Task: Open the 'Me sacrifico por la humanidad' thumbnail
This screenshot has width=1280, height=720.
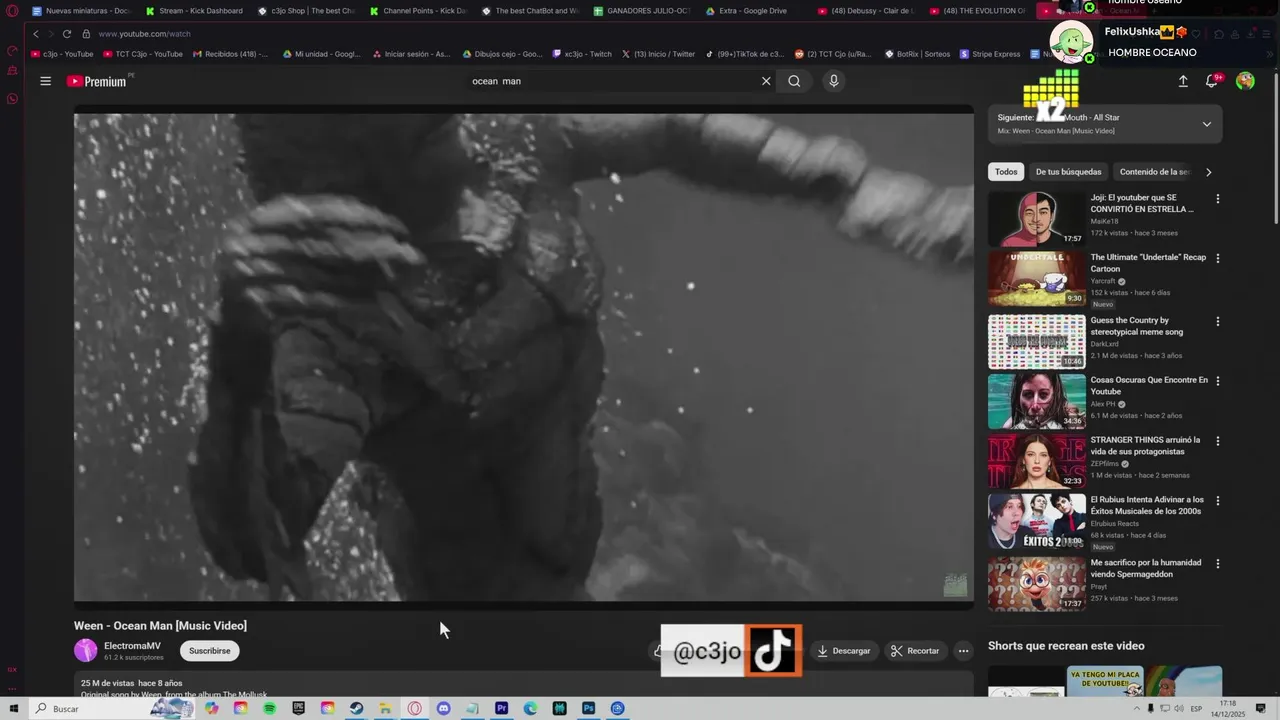Action: (x=1036, y=584)
